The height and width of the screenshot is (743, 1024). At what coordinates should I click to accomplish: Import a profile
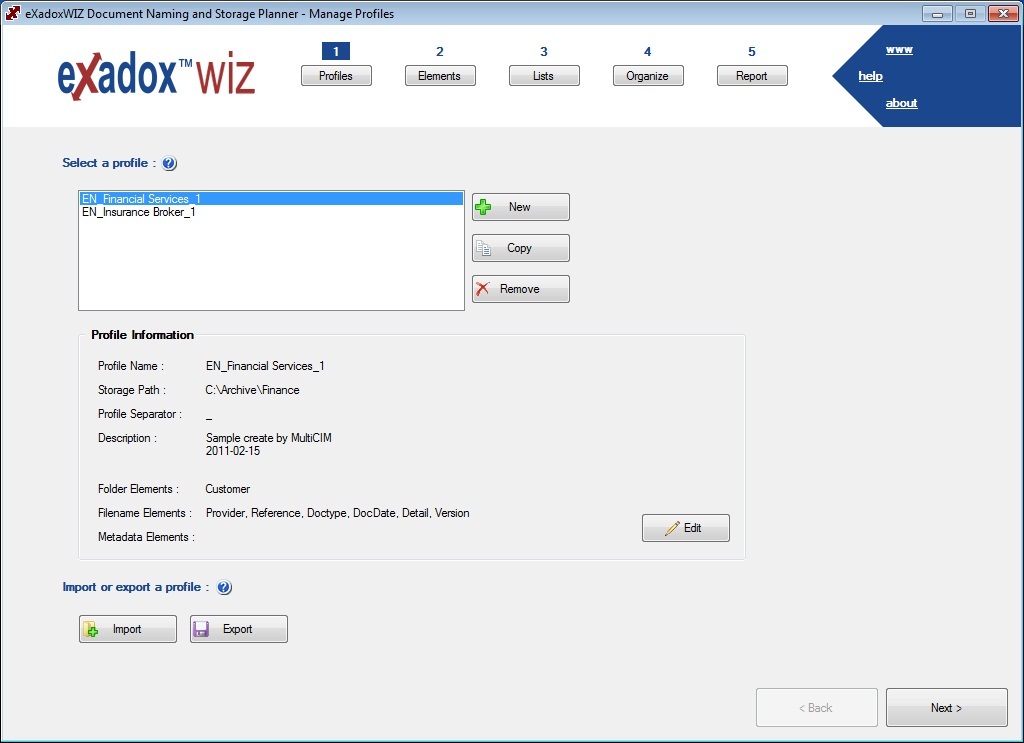128,629
